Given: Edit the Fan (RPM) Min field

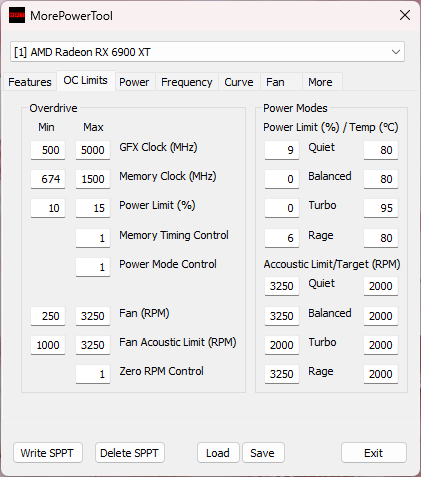Looking at the screenshot, I should (x=48, y=316).
